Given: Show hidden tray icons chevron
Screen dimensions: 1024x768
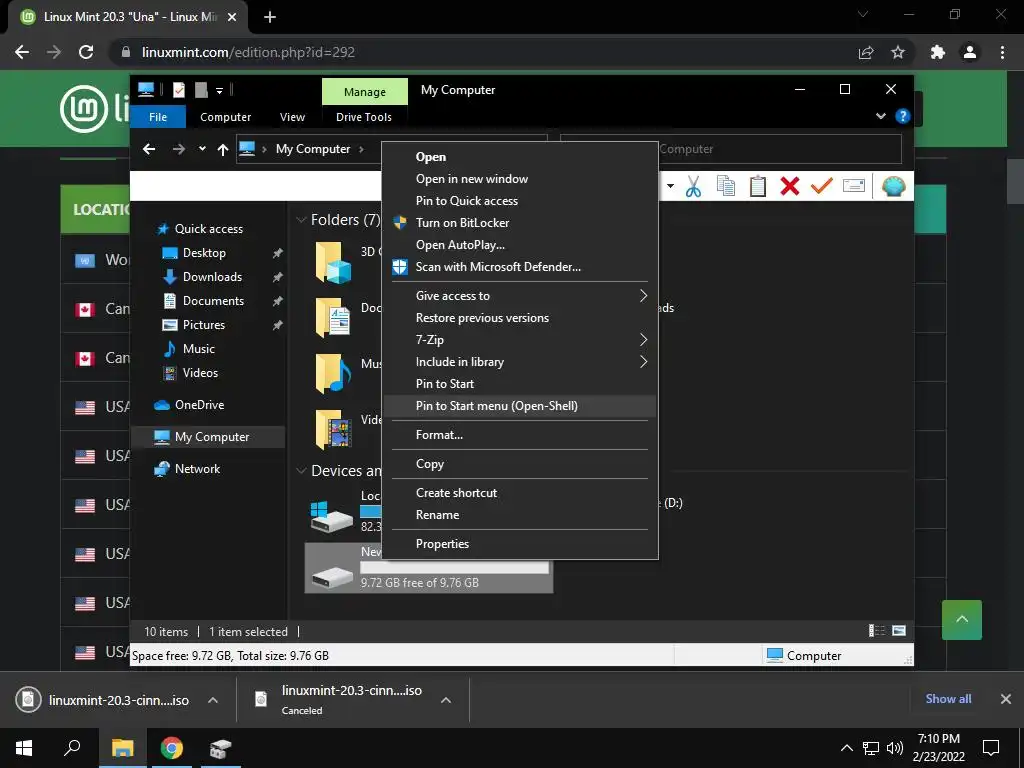Looking at the screenshot, I should coord(846,748).
